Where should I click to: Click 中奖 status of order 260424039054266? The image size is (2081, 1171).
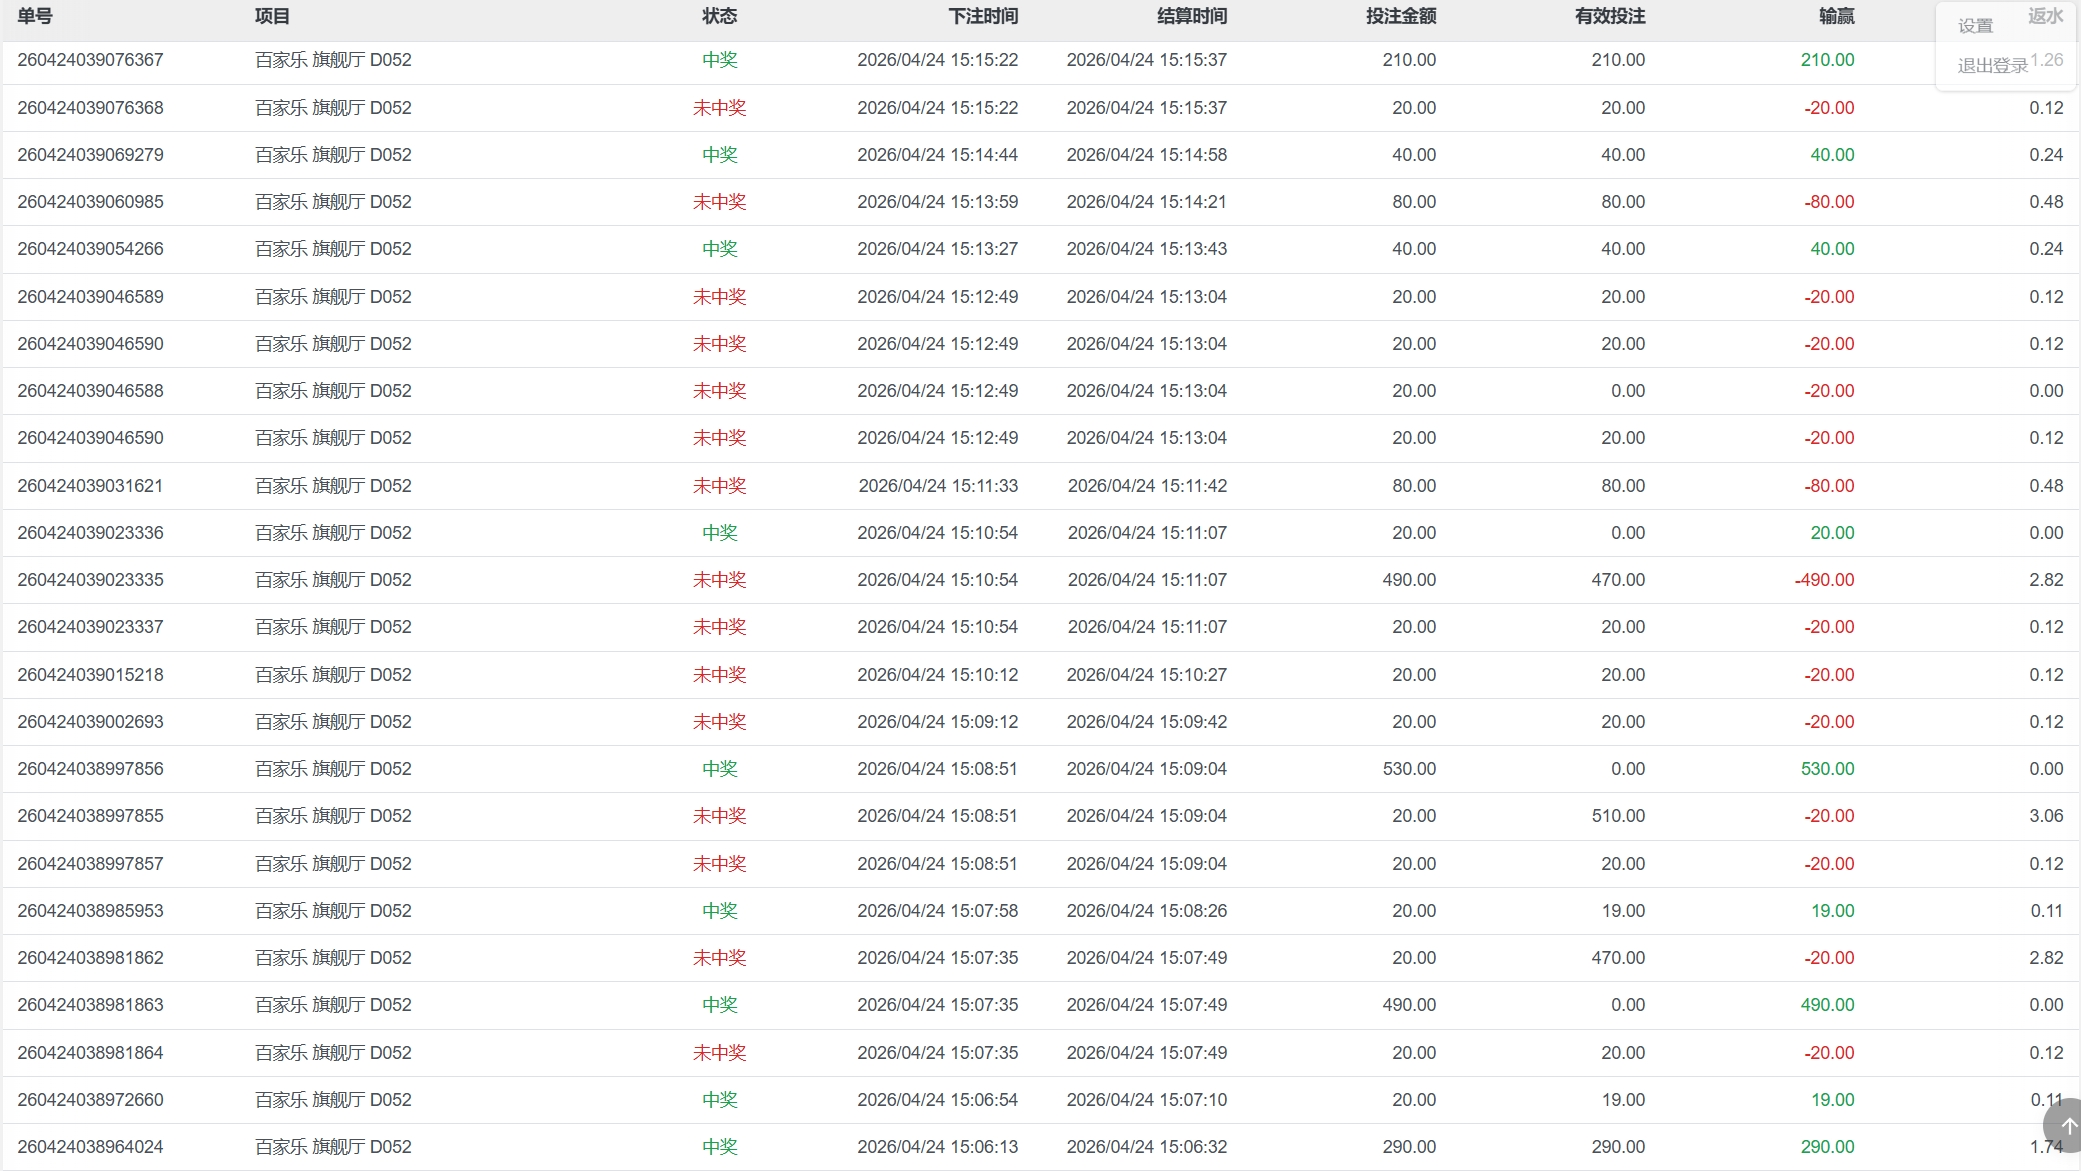[719, 249]
